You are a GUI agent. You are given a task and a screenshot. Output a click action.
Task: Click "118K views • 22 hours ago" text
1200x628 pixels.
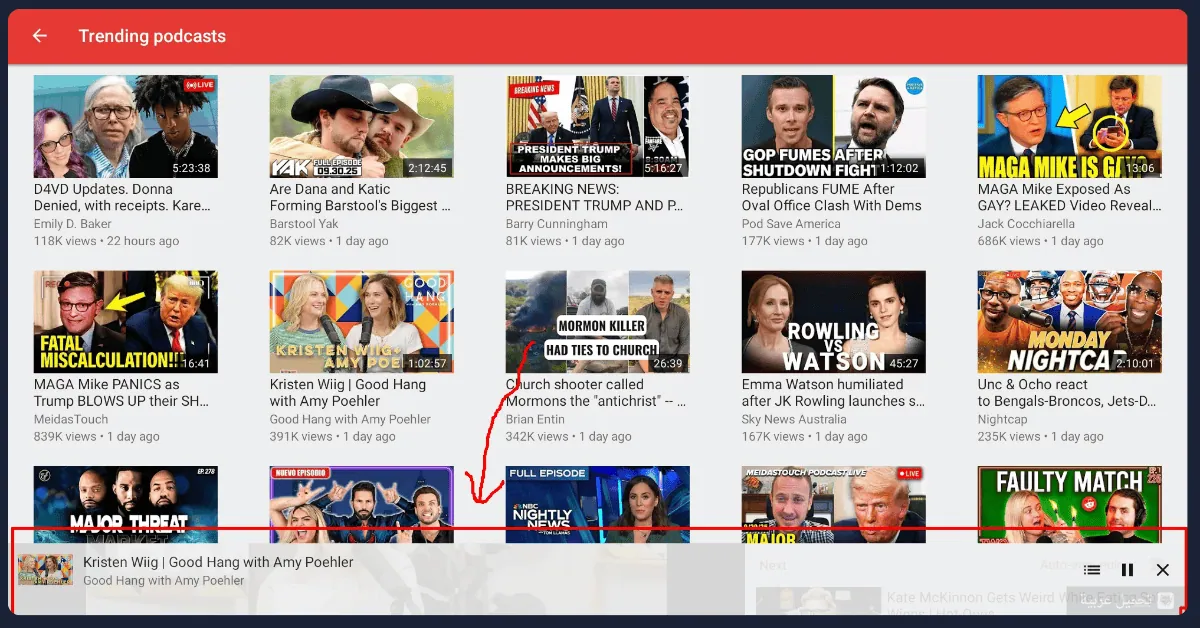(107, 241)
